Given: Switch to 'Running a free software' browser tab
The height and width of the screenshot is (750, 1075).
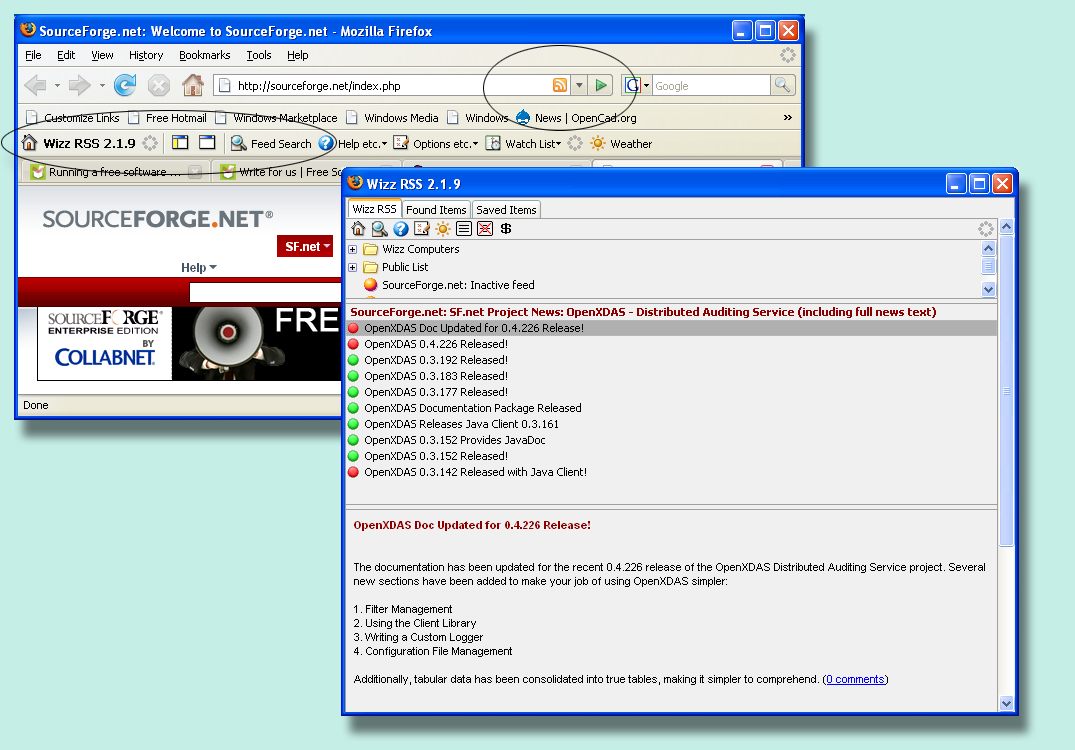Looking at the screenshot, I should coord(115,171).
